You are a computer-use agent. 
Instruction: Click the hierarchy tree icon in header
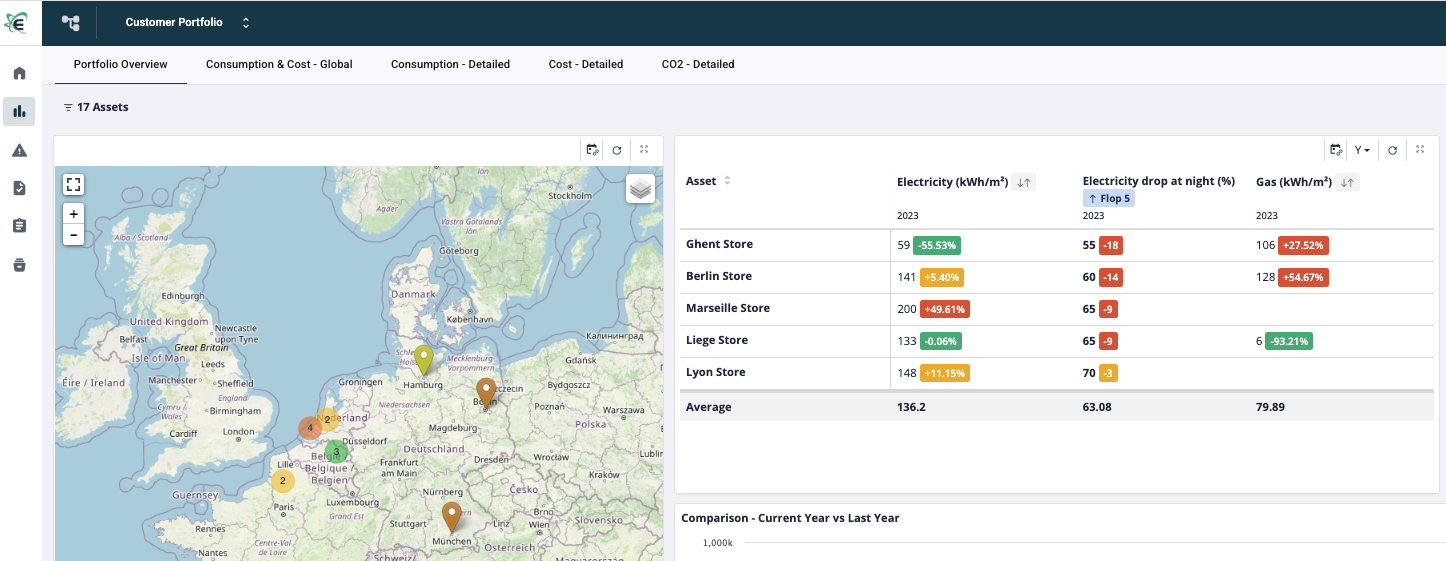coord(70,22)
